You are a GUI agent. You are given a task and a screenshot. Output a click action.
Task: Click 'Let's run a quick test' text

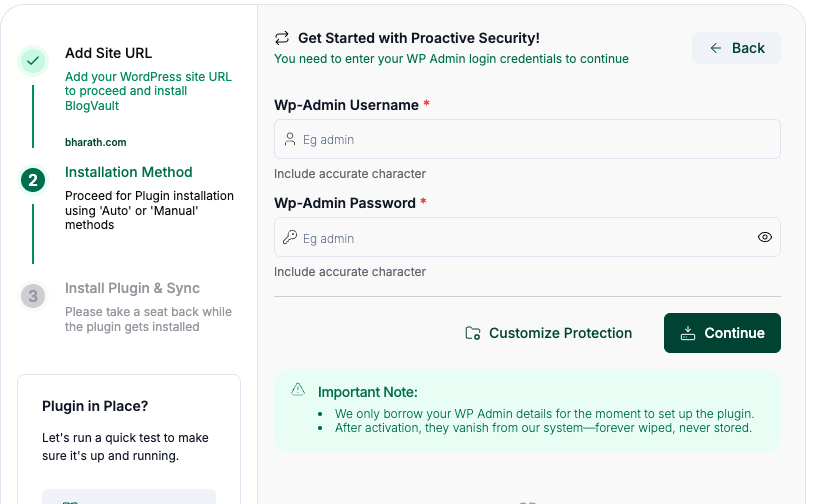click(x=125, y=447)
